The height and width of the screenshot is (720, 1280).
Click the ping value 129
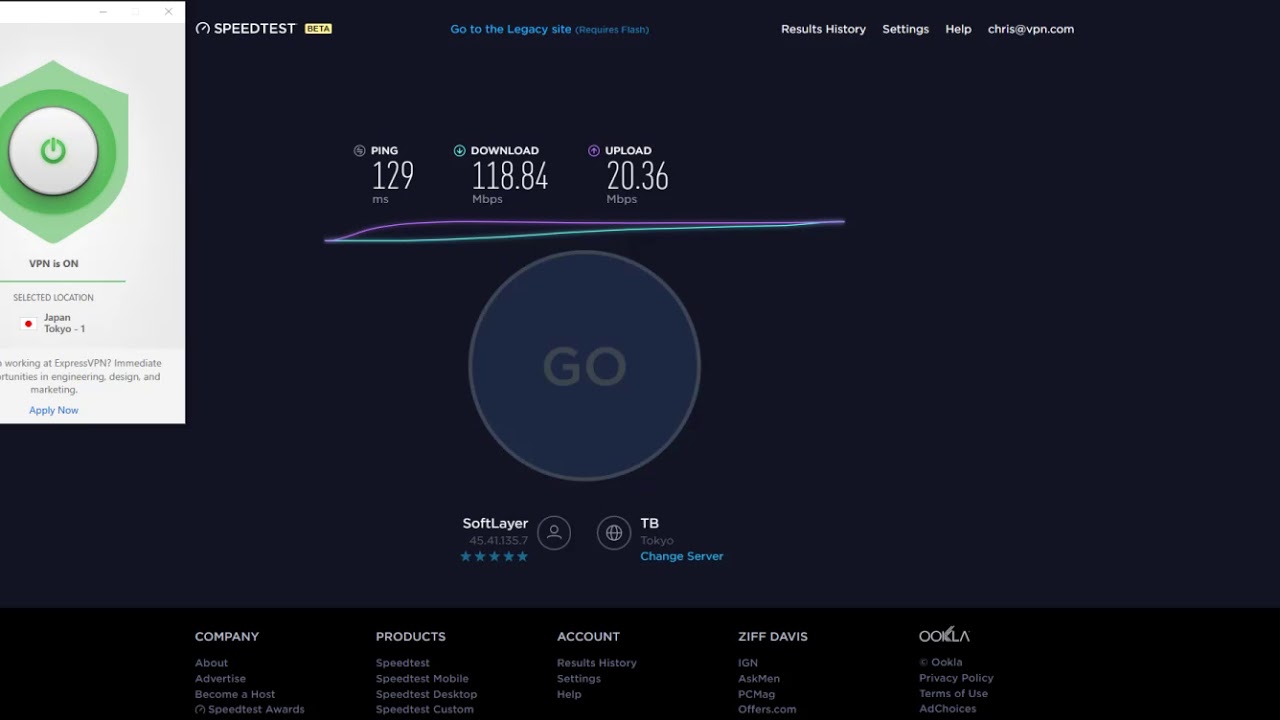[393, 177]
